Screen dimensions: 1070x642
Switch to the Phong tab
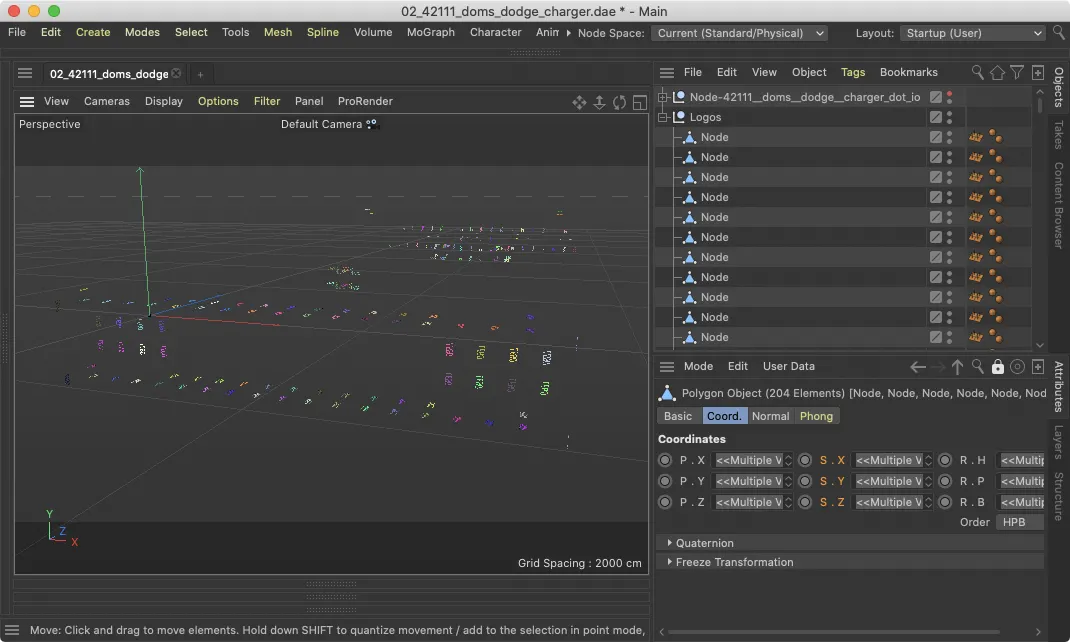point(816,416)
